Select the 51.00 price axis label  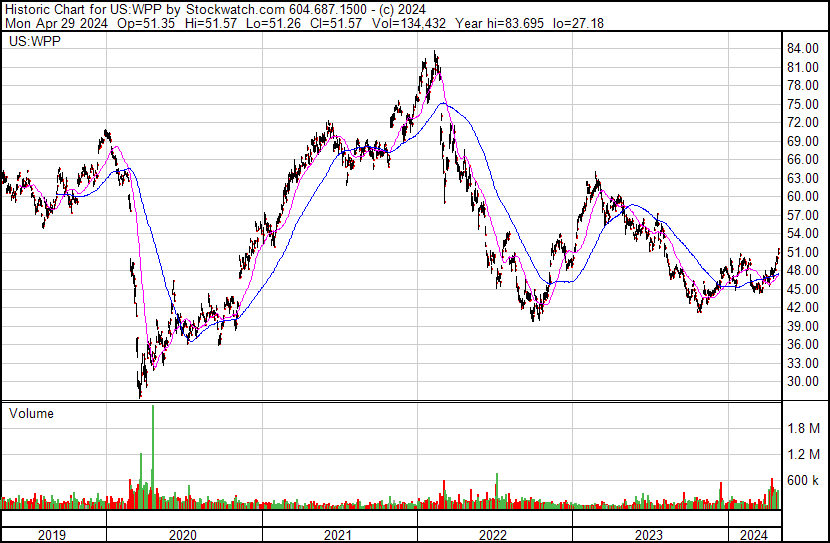coord(803,252)
